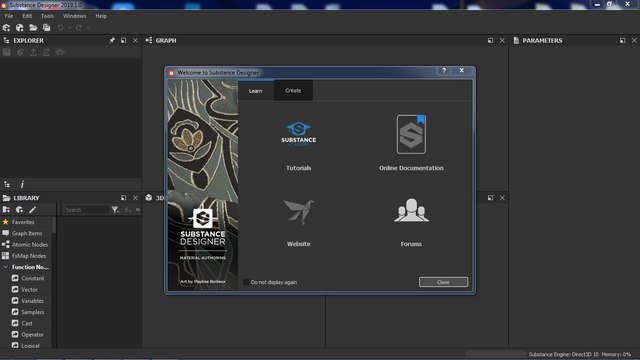This screenshot has height=360, width=640.
Task: Click the Redo arrow in main toolbar
Action: click(79, 28)
